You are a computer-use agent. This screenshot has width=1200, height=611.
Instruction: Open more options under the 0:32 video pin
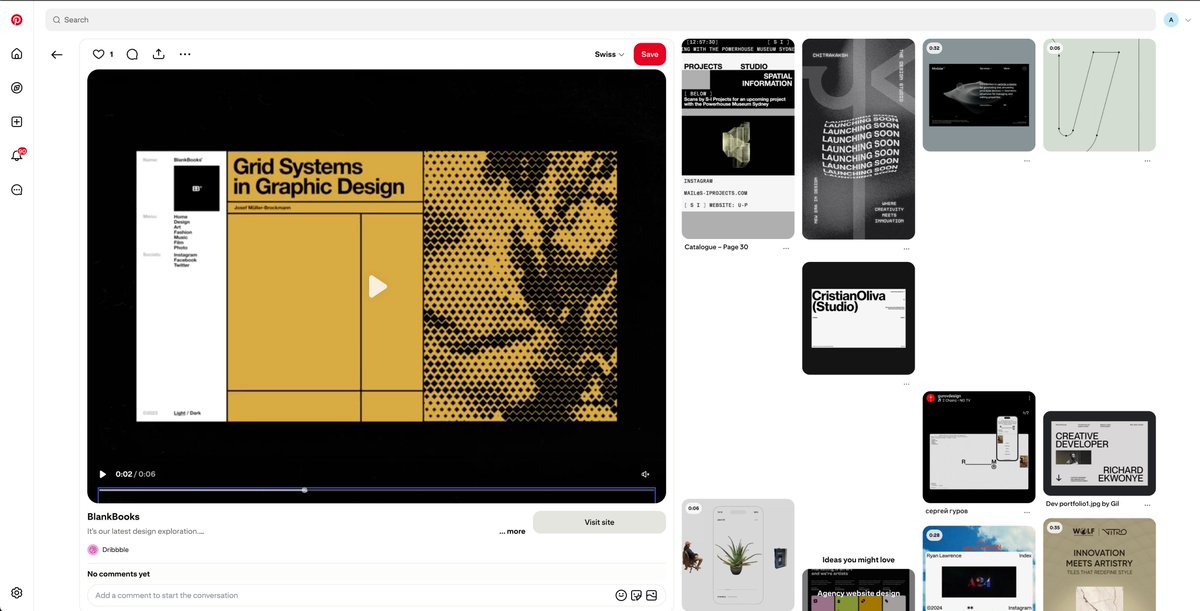point(1027,160)
